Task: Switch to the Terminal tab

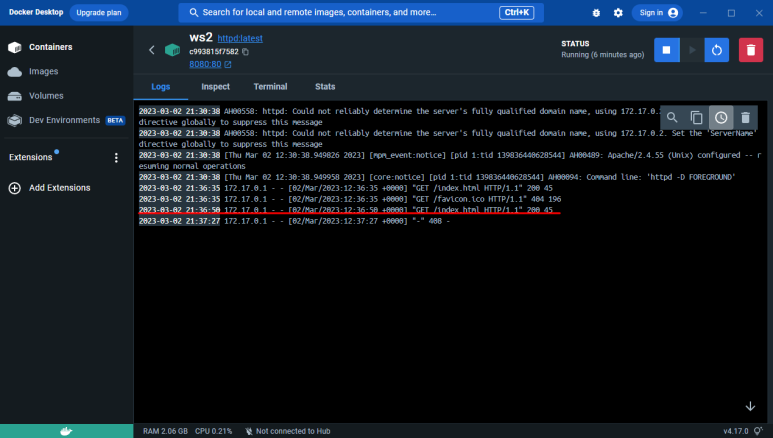Action: tap(270, 87)
